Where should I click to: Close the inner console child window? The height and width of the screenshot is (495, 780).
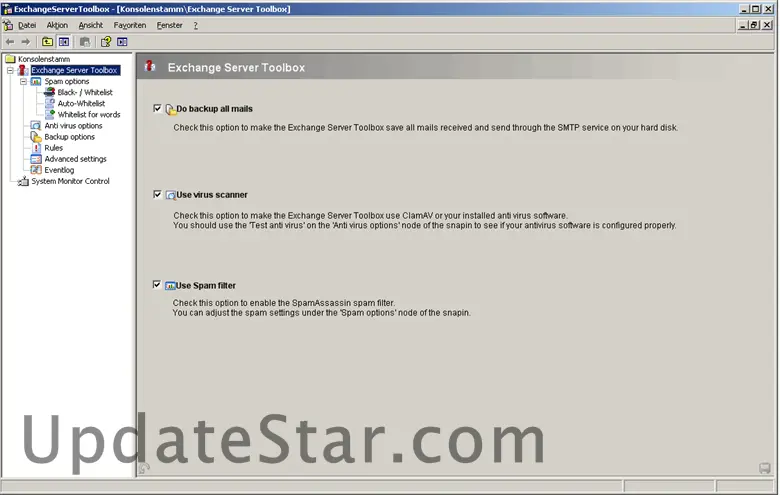pyautogui.click(x=767, y=25)
